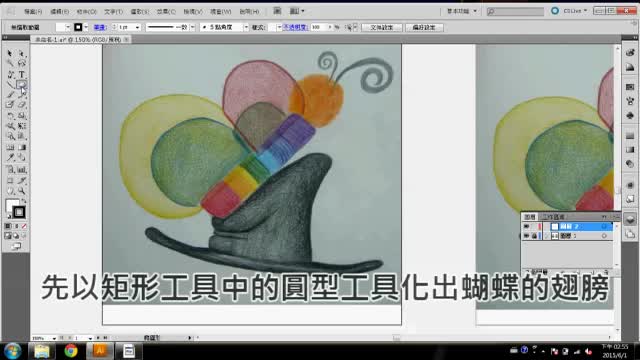Open the 基本功能 workspace switcher

462,11
